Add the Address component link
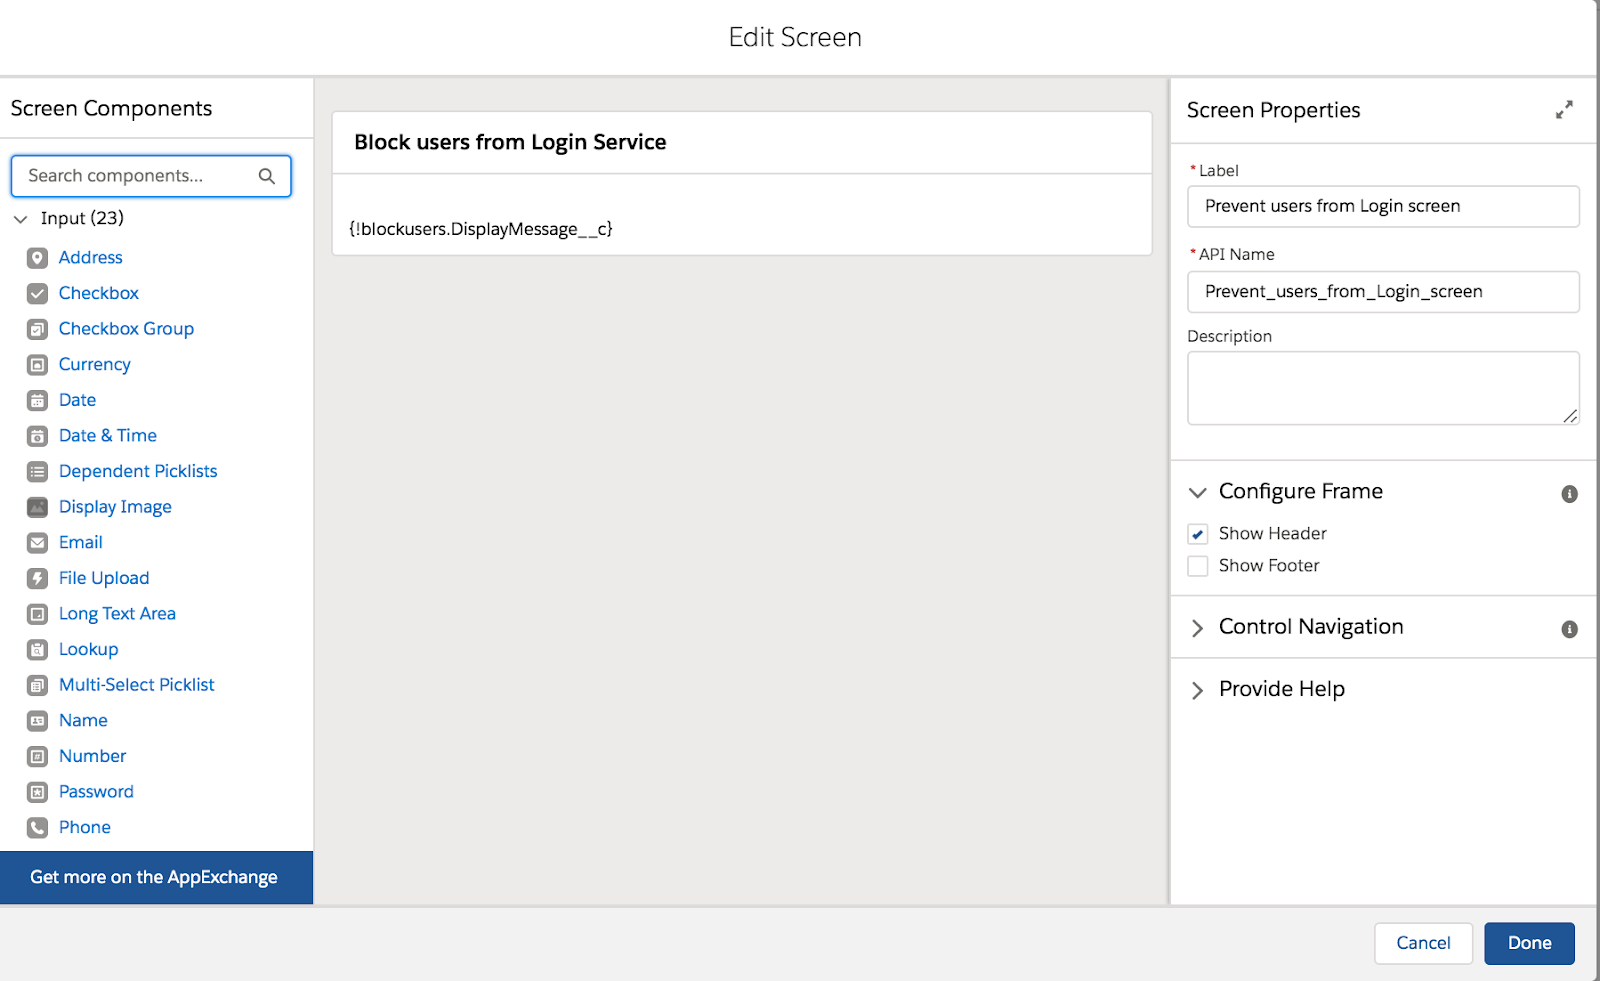 point(91,257)
